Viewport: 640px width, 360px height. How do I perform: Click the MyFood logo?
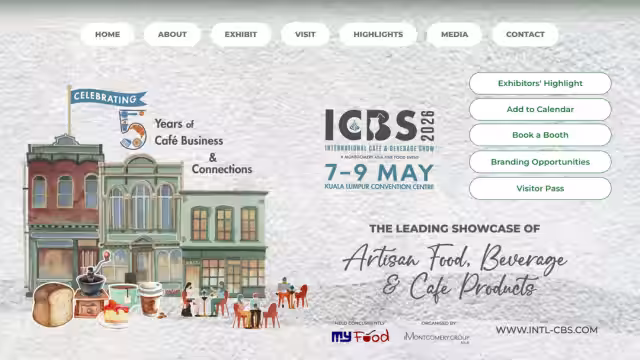[360, 336]
